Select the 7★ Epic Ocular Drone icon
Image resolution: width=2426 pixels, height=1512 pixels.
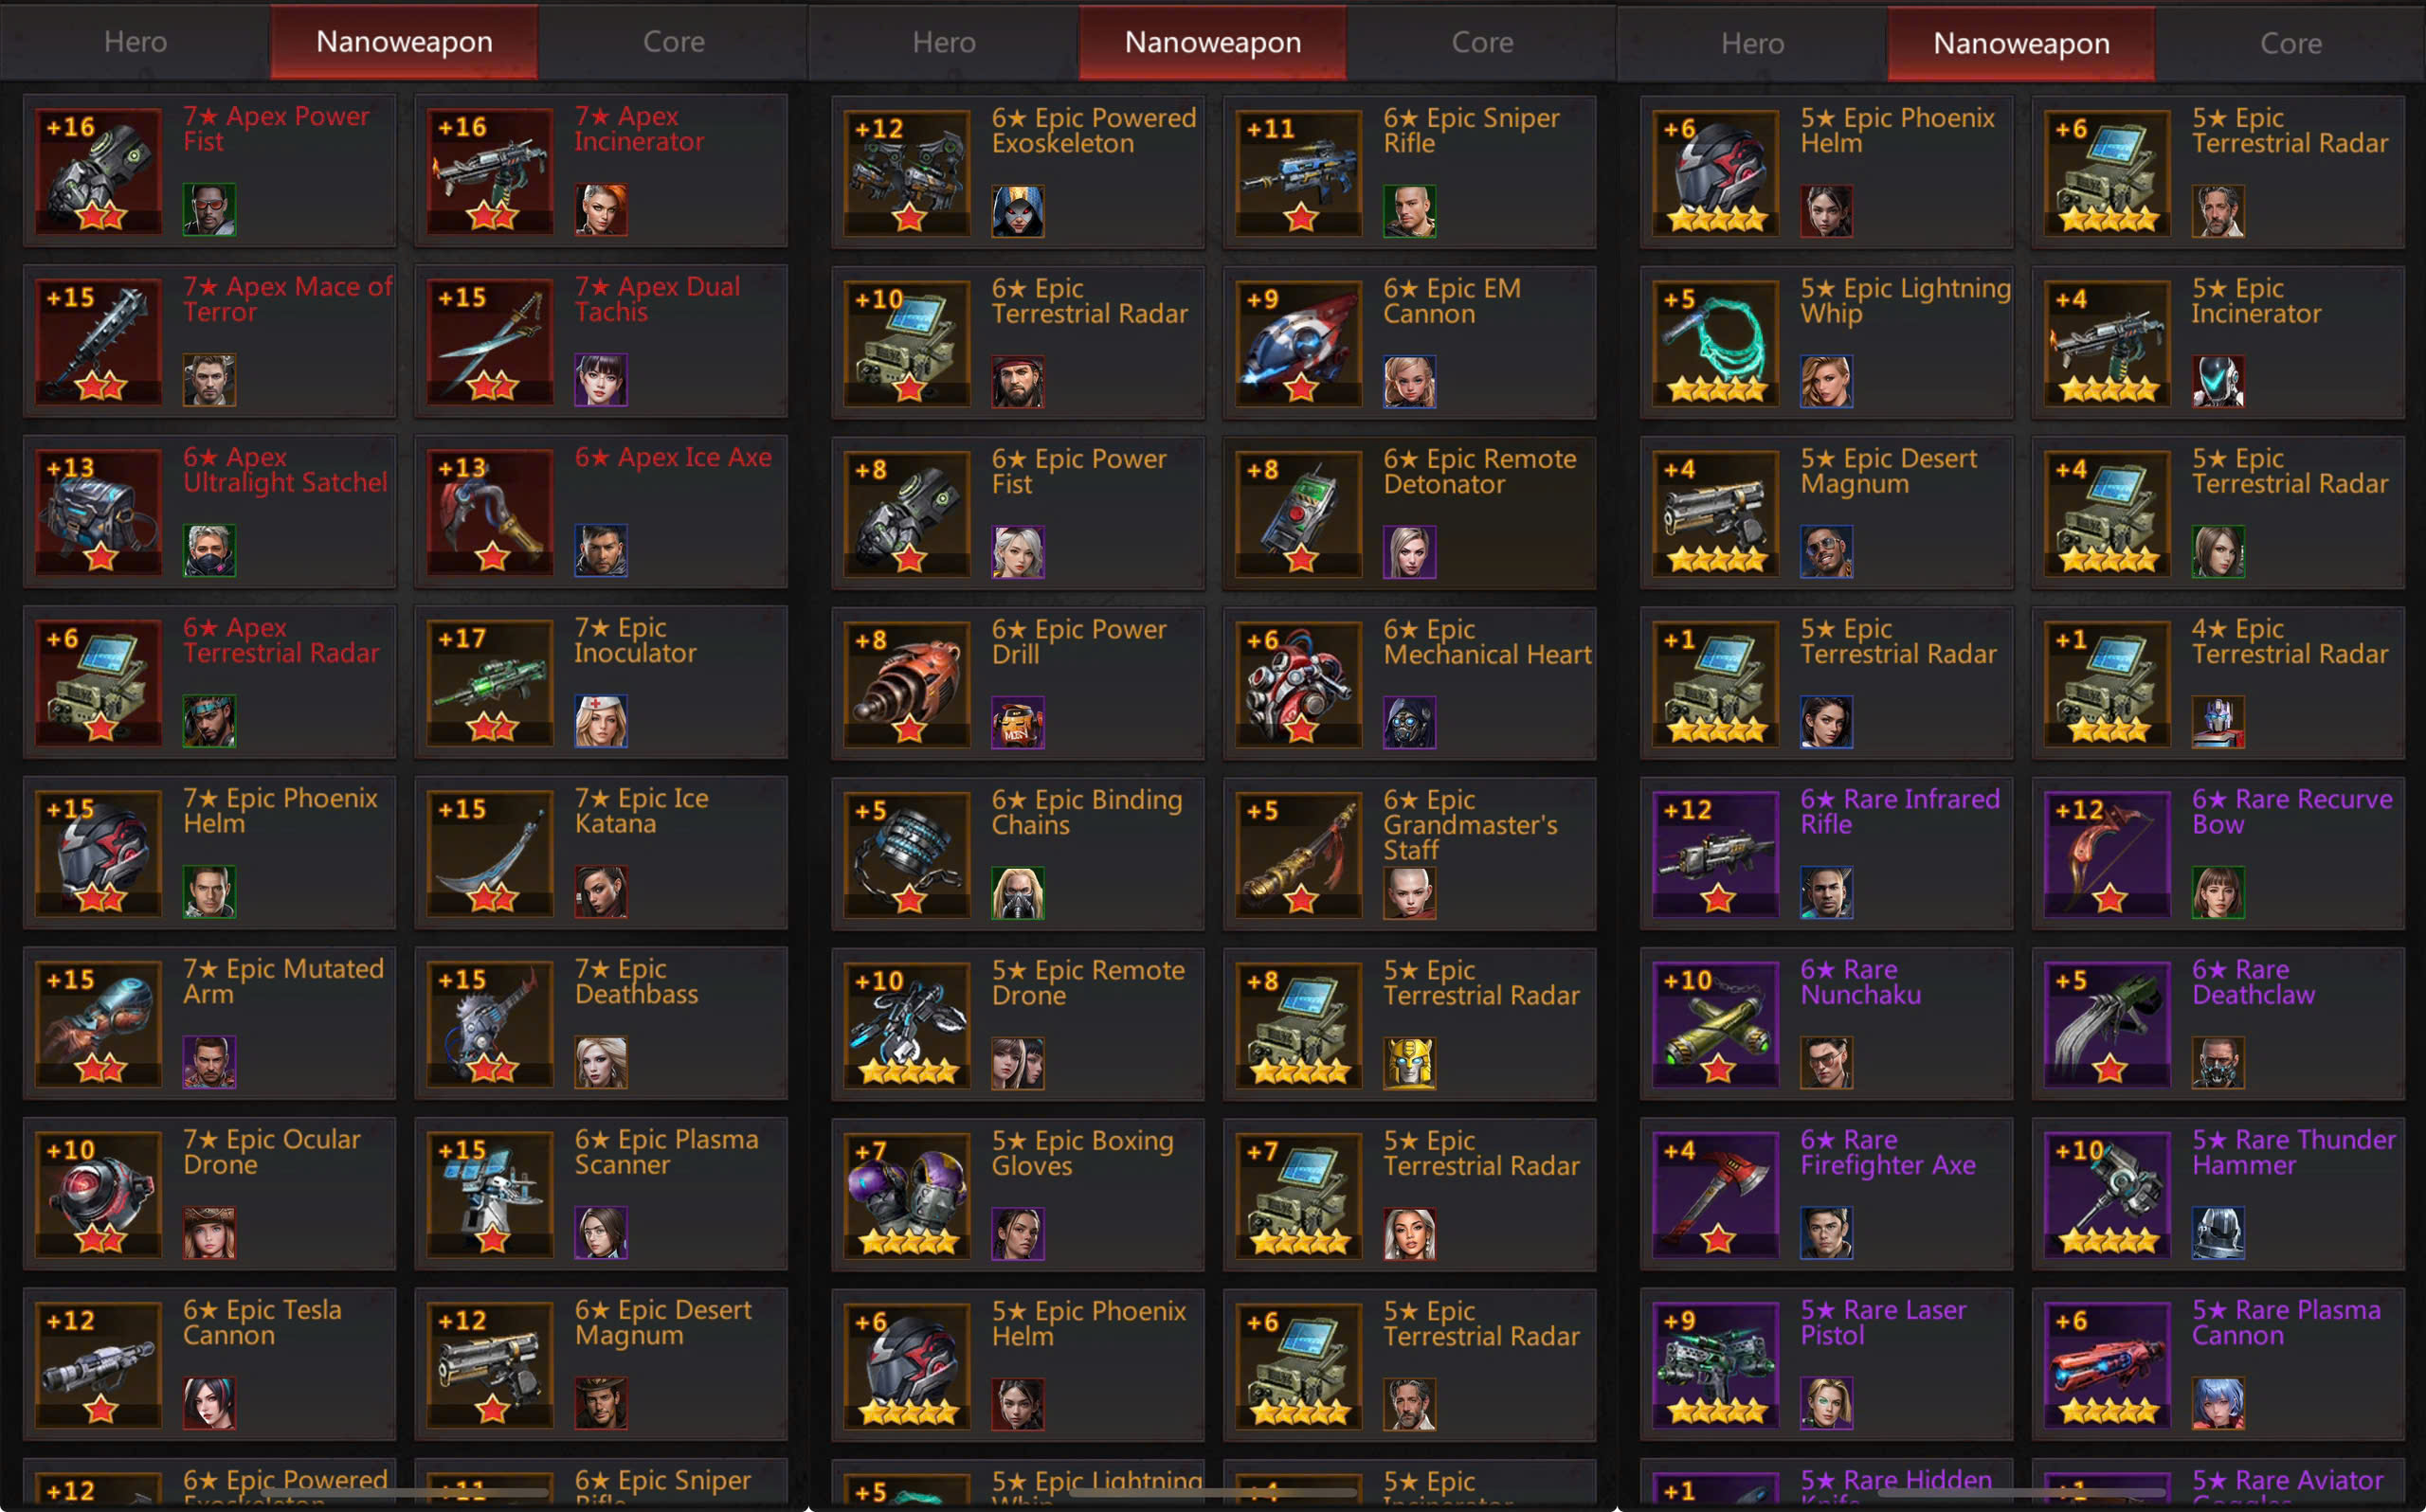(99, 1194)
